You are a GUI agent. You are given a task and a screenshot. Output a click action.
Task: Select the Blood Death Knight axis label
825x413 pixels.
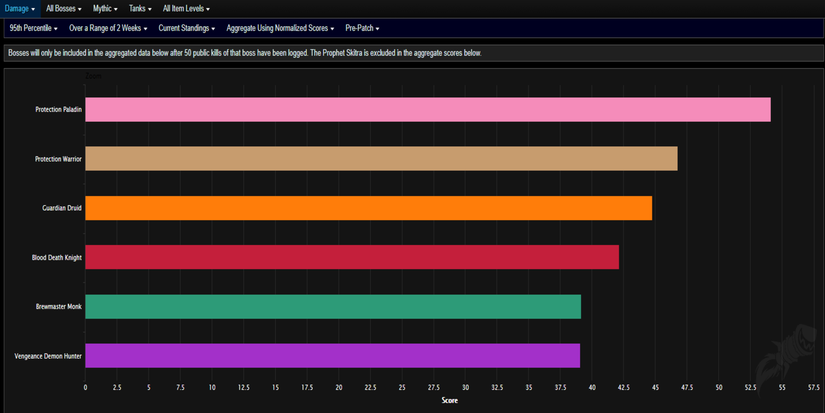tap(56, 258)
